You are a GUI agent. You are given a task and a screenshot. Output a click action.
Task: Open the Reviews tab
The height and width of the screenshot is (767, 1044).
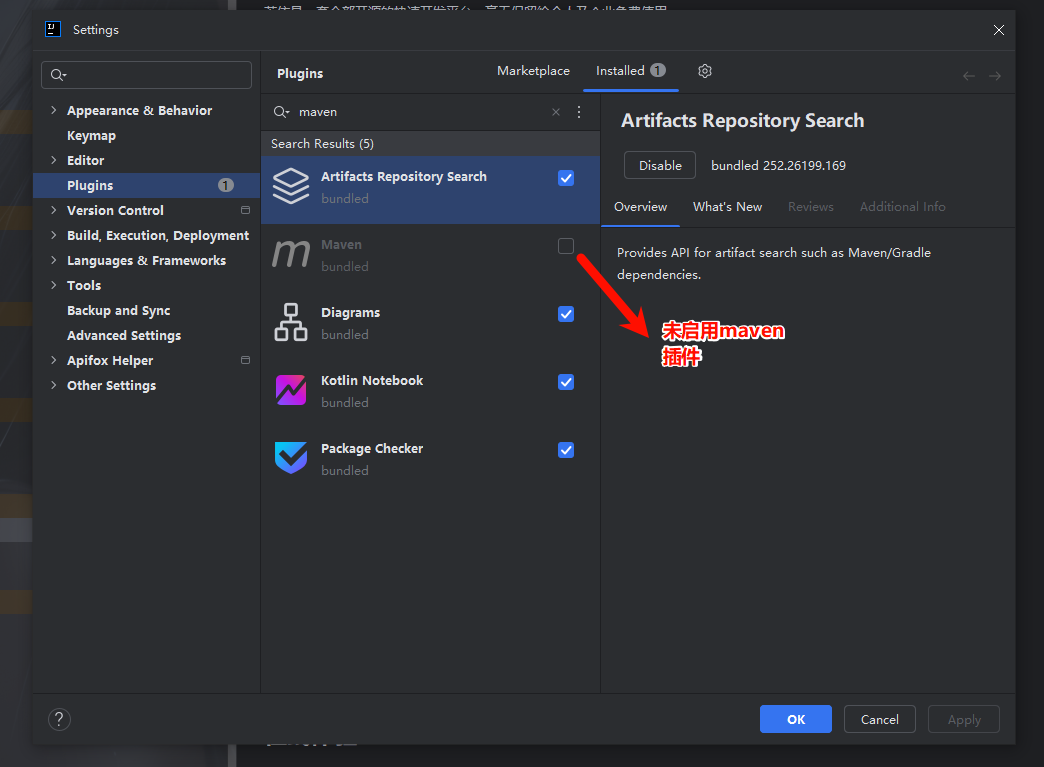coord(810,206)
